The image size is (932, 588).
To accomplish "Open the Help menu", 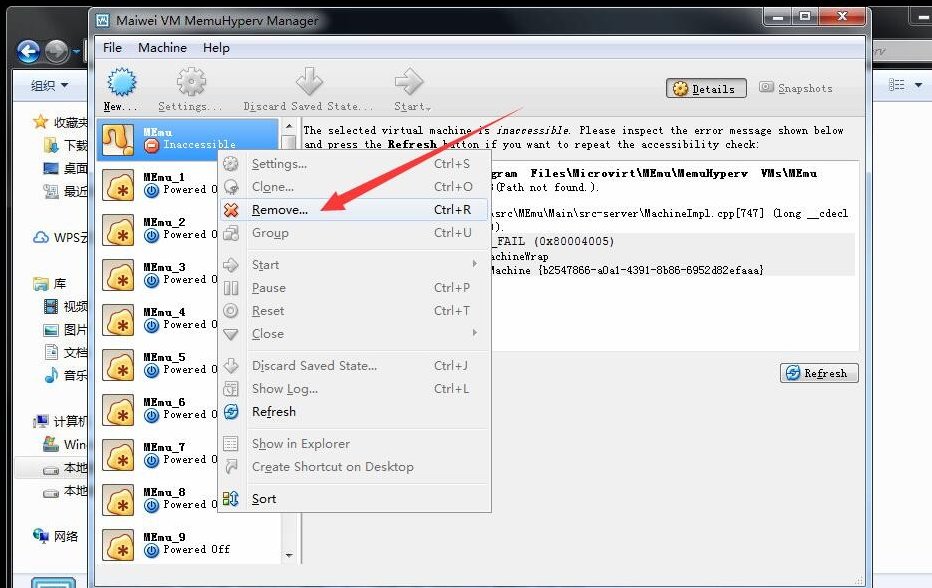I will 216,48.
